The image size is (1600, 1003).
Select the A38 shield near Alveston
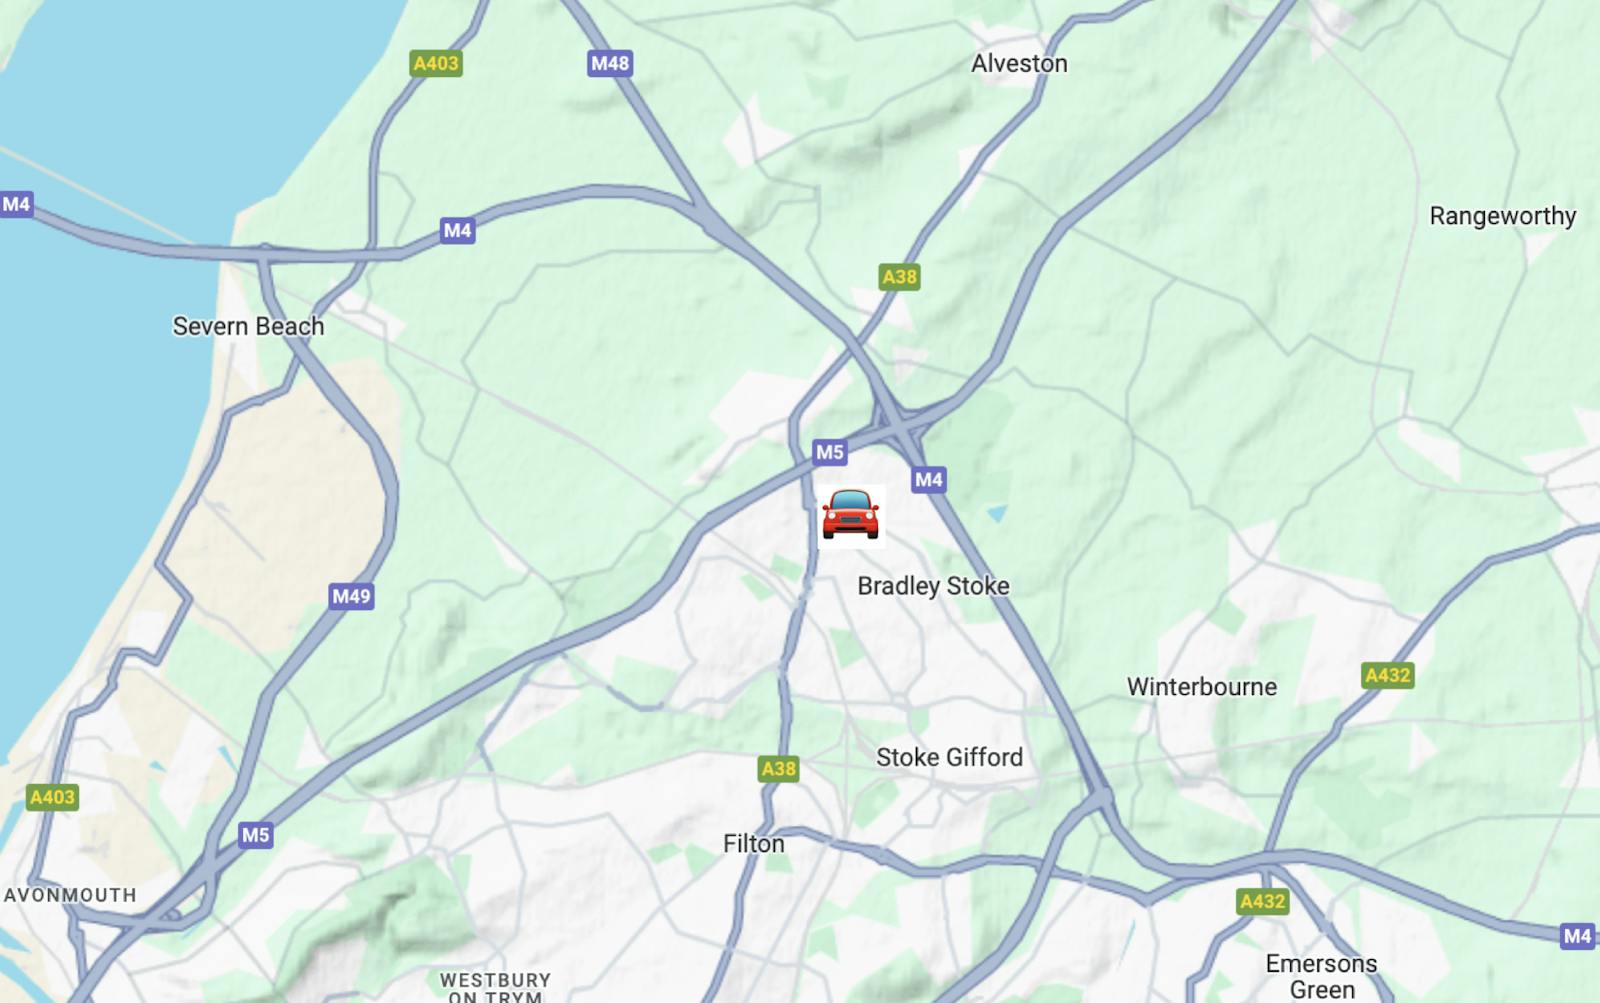[899, 277]
